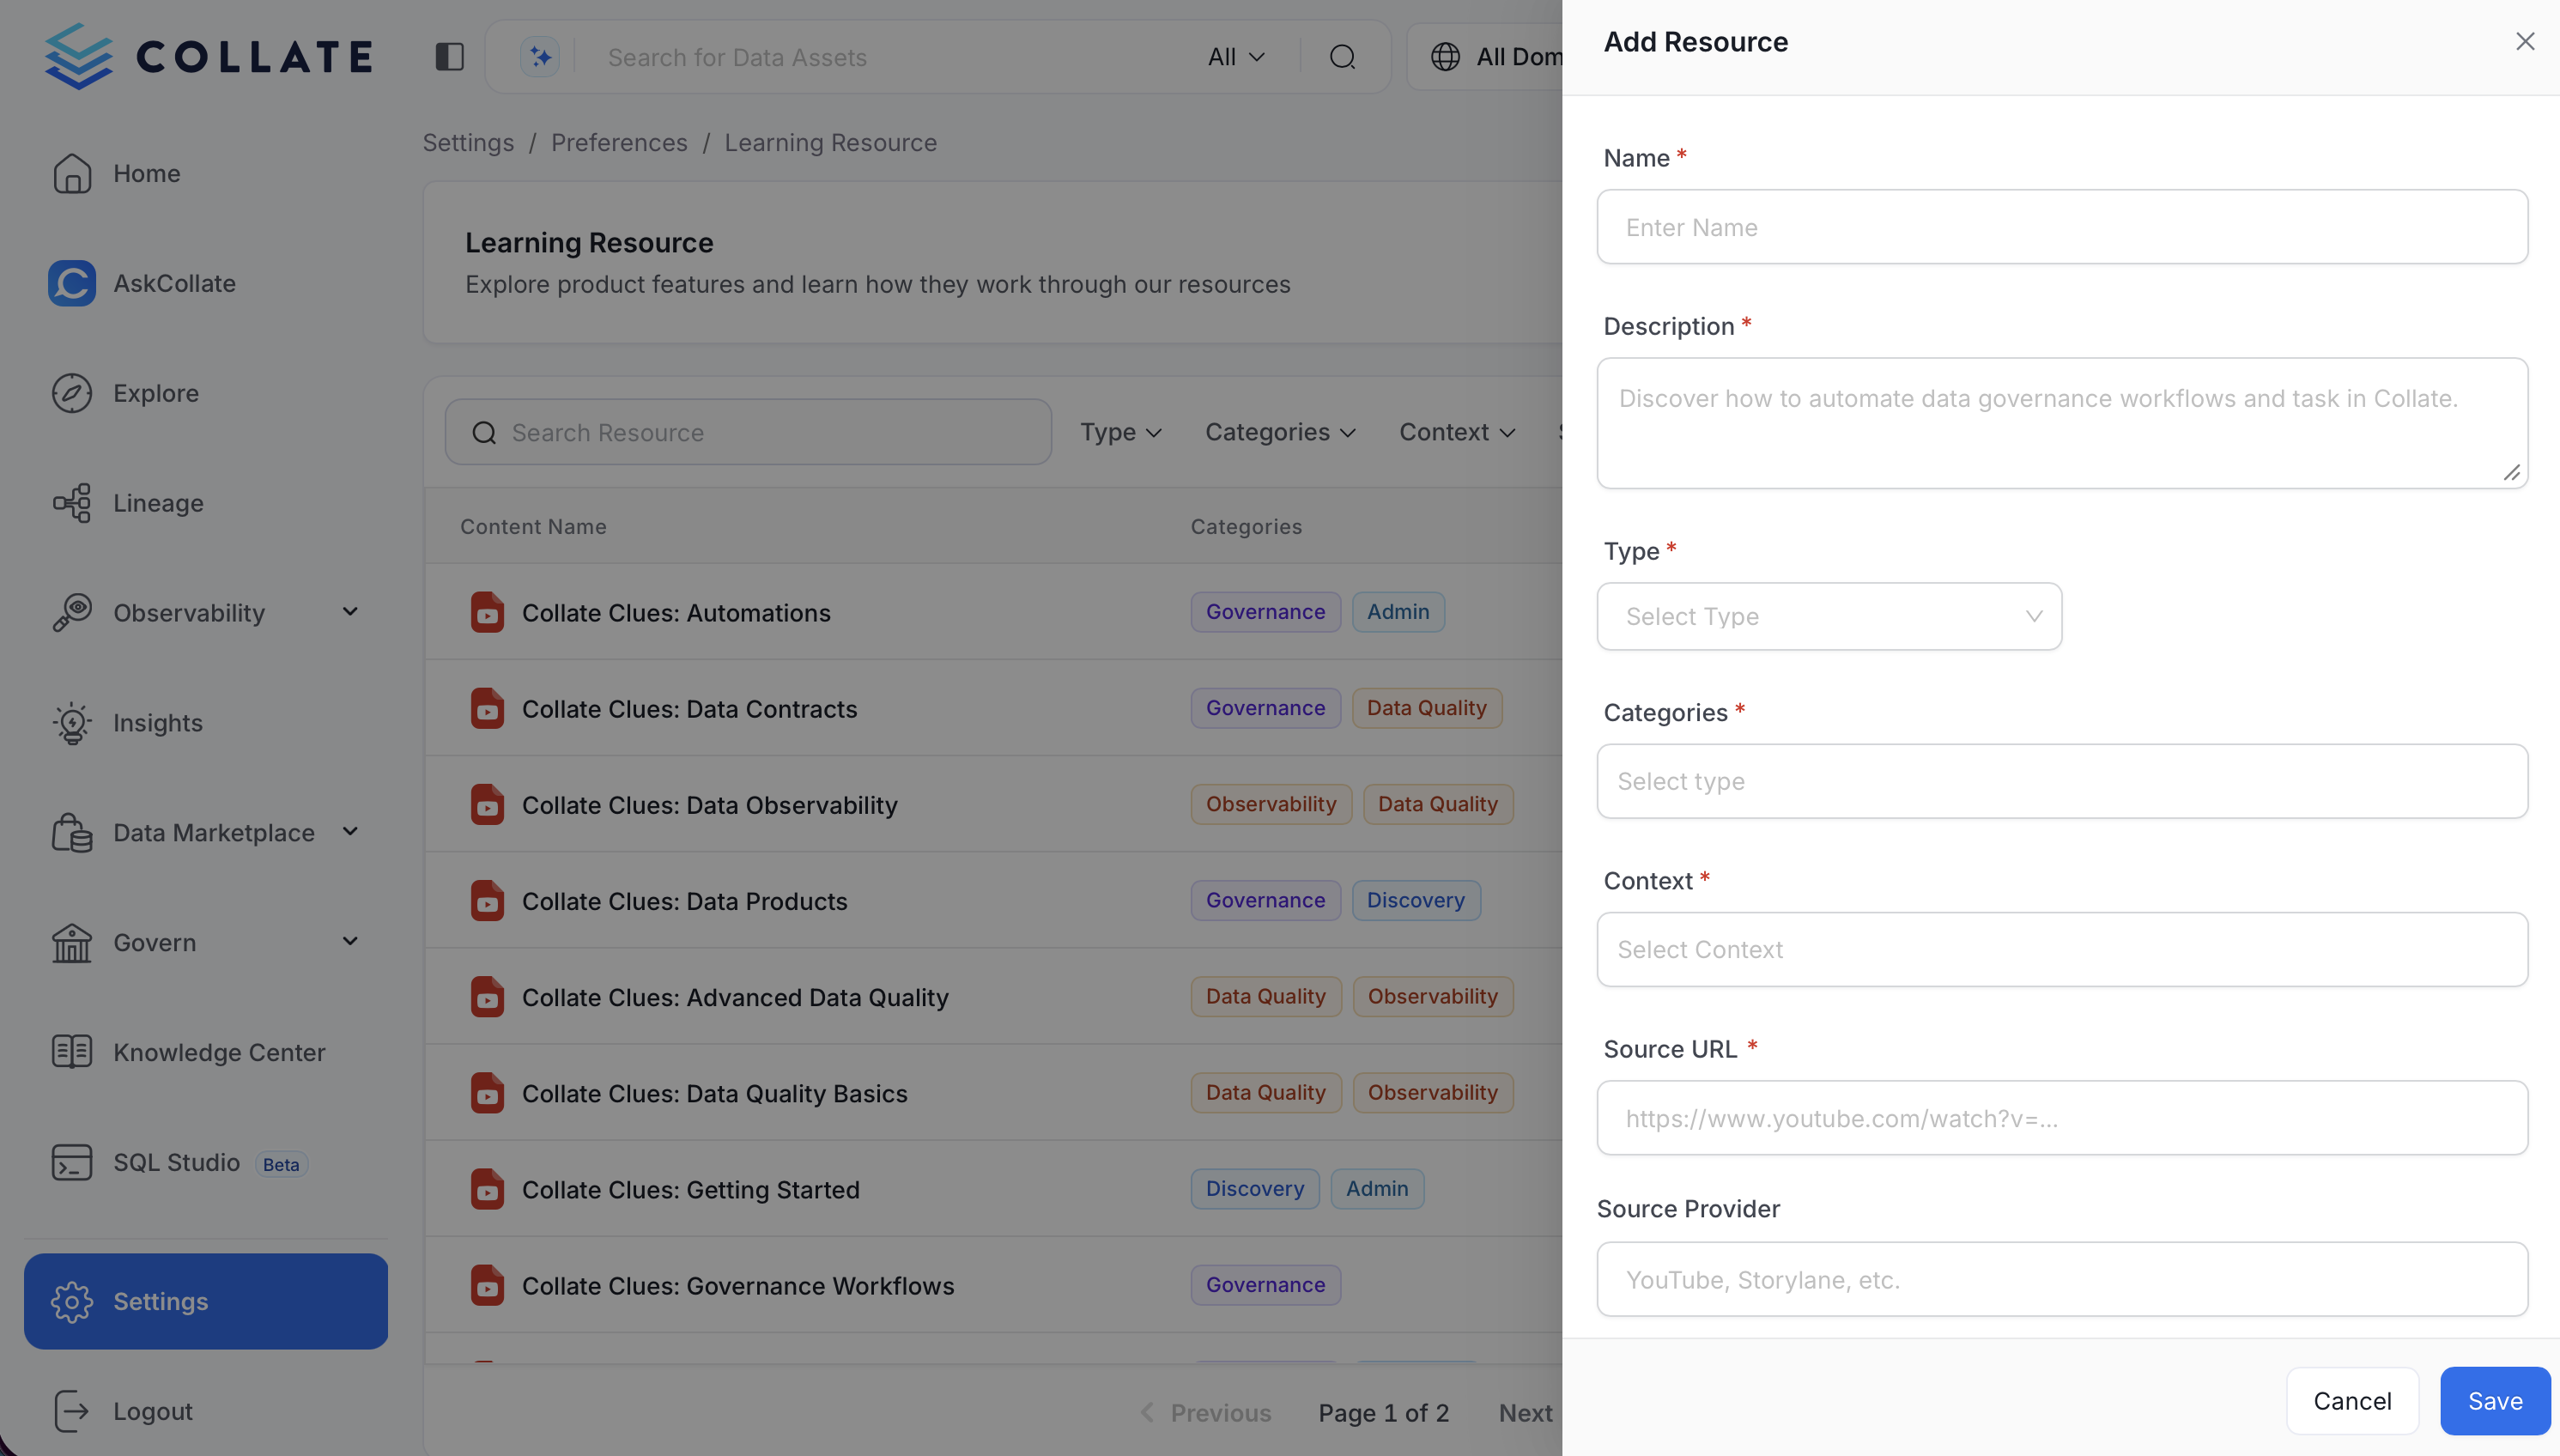This screenshot has width=2560, height=1456.
Task: Click video icon for Governance Workflows
Action: [x=488, y=1285]
